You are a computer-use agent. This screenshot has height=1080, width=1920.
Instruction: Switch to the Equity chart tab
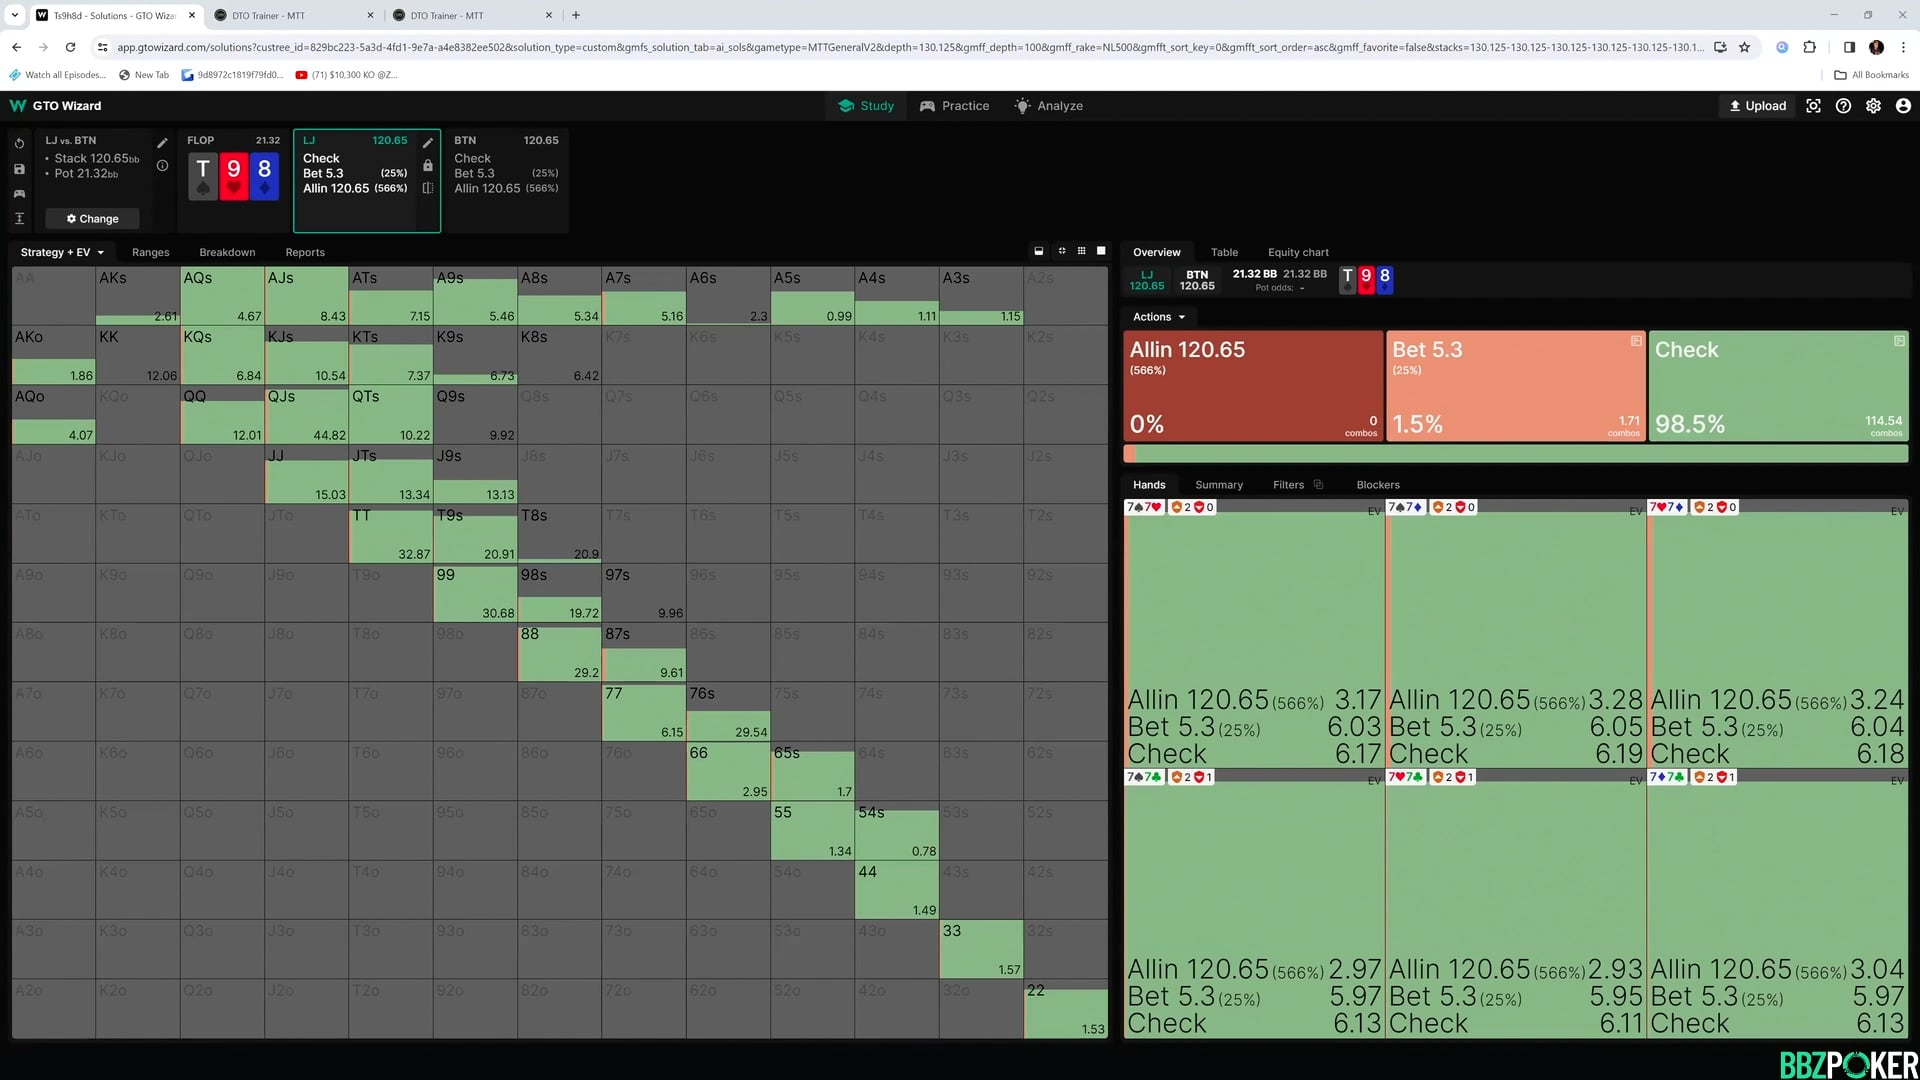(x=1297, y=252)
